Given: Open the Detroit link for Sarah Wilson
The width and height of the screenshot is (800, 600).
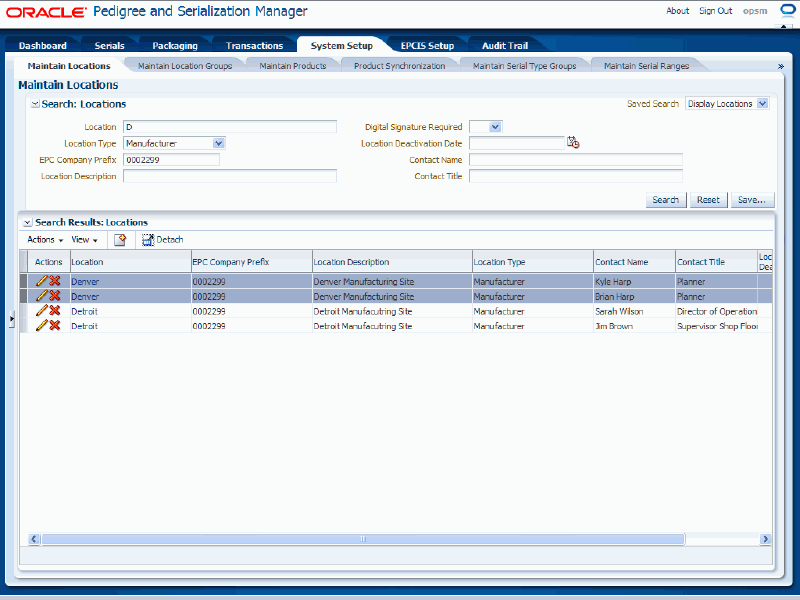Looking at the screenshot, I should tap(84, 311).
